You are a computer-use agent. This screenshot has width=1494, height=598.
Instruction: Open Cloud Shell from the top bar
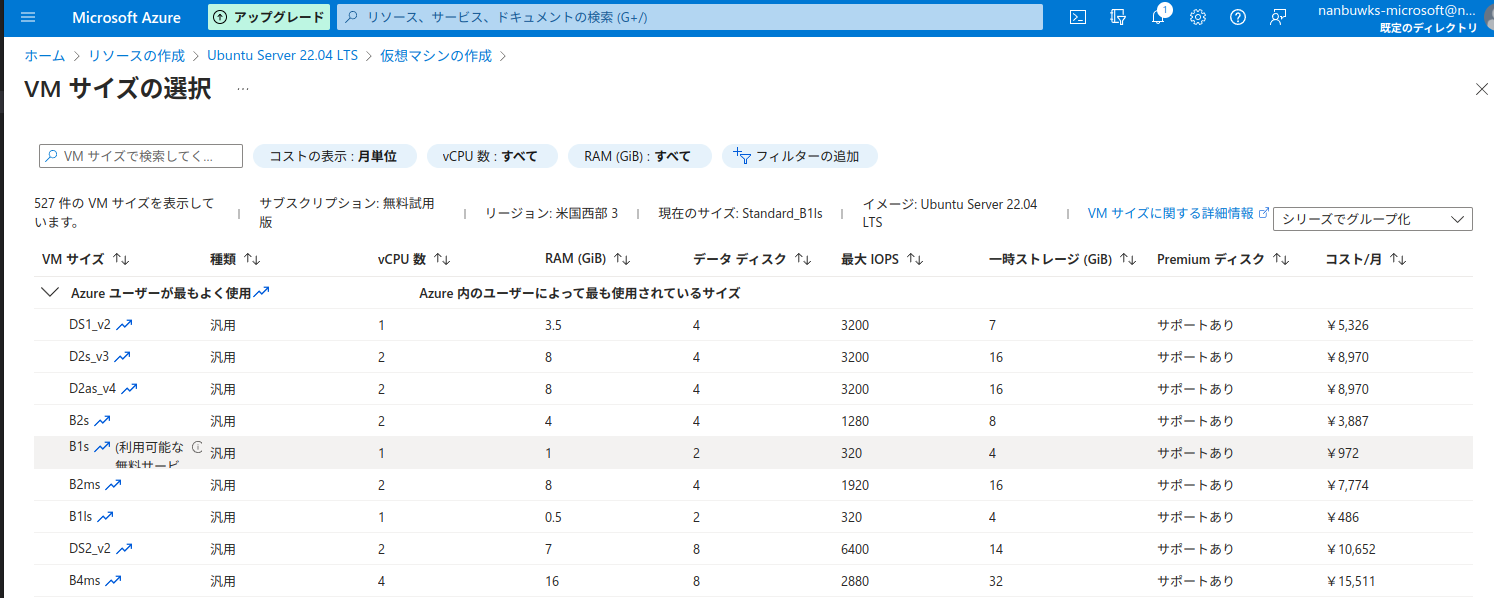[1078, 17]
